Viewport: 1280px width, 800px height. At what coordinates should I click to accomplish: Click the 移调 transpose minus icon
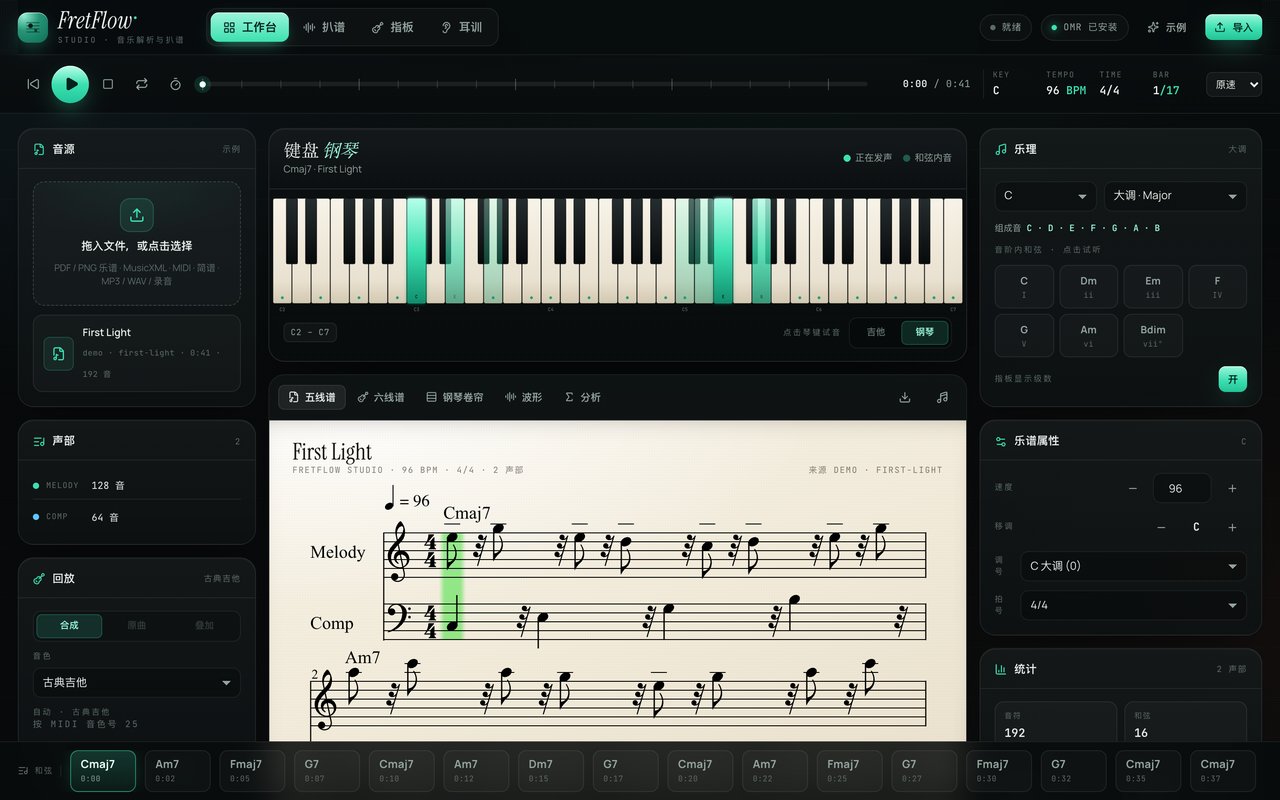pyautogui.click(x=1161, y=527)
